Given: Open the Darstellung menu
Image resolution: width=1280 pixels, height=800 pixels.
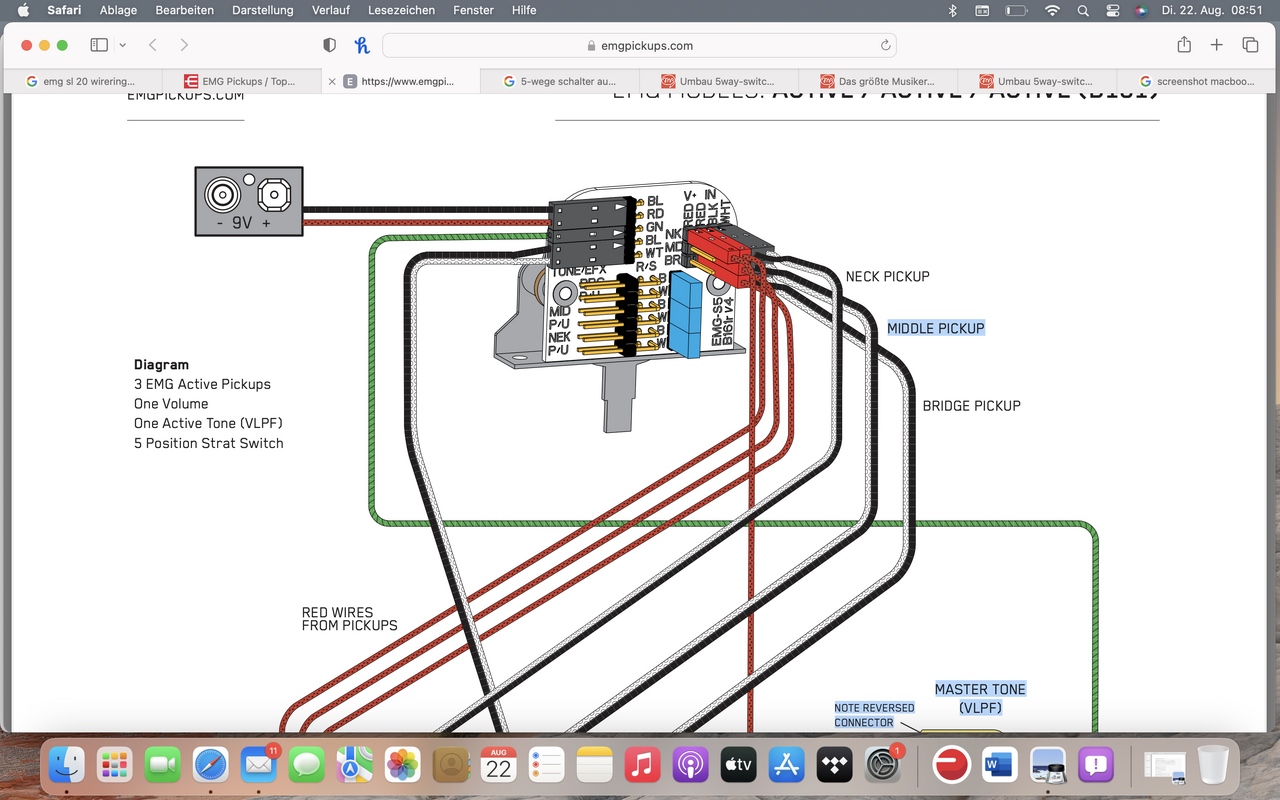Looking at the screenshot, I should click(262, 10).
